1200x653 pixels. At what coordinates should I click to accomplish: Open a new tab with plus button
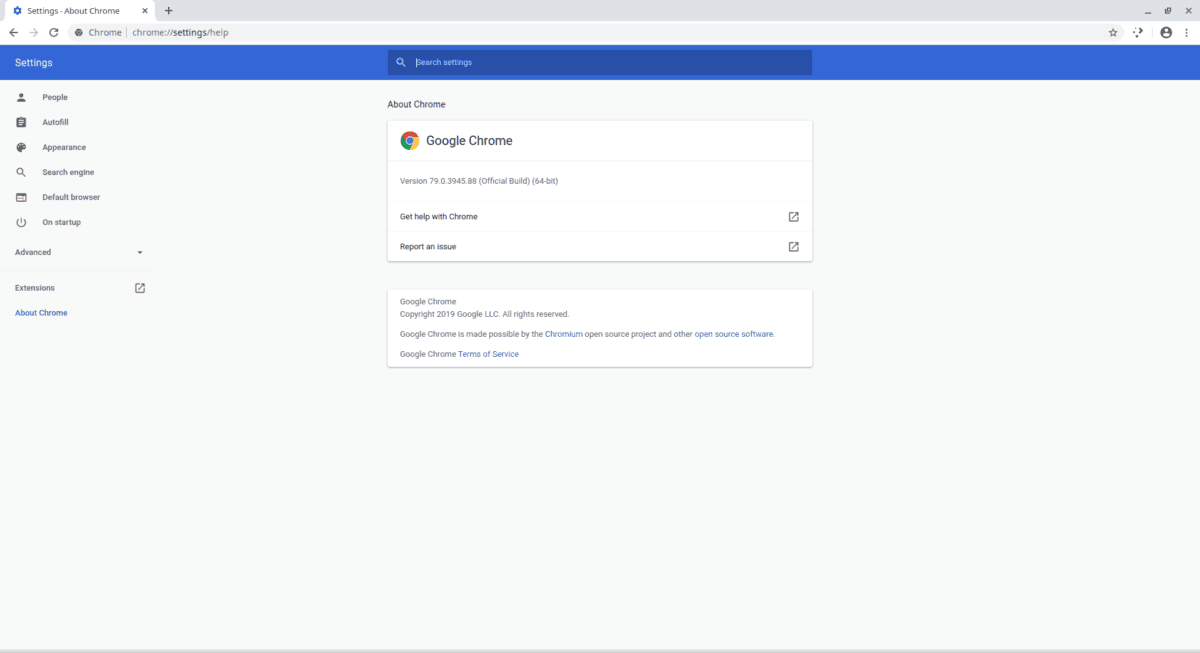point(168,10)
